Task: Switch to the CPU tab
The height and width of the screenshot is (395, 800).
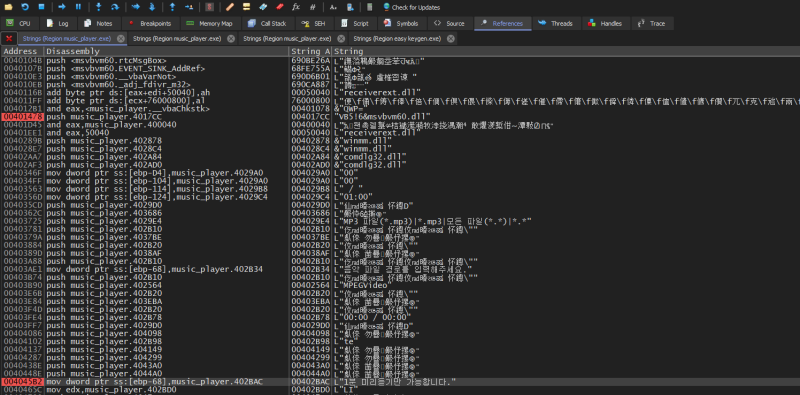Action: pos(19,23)
